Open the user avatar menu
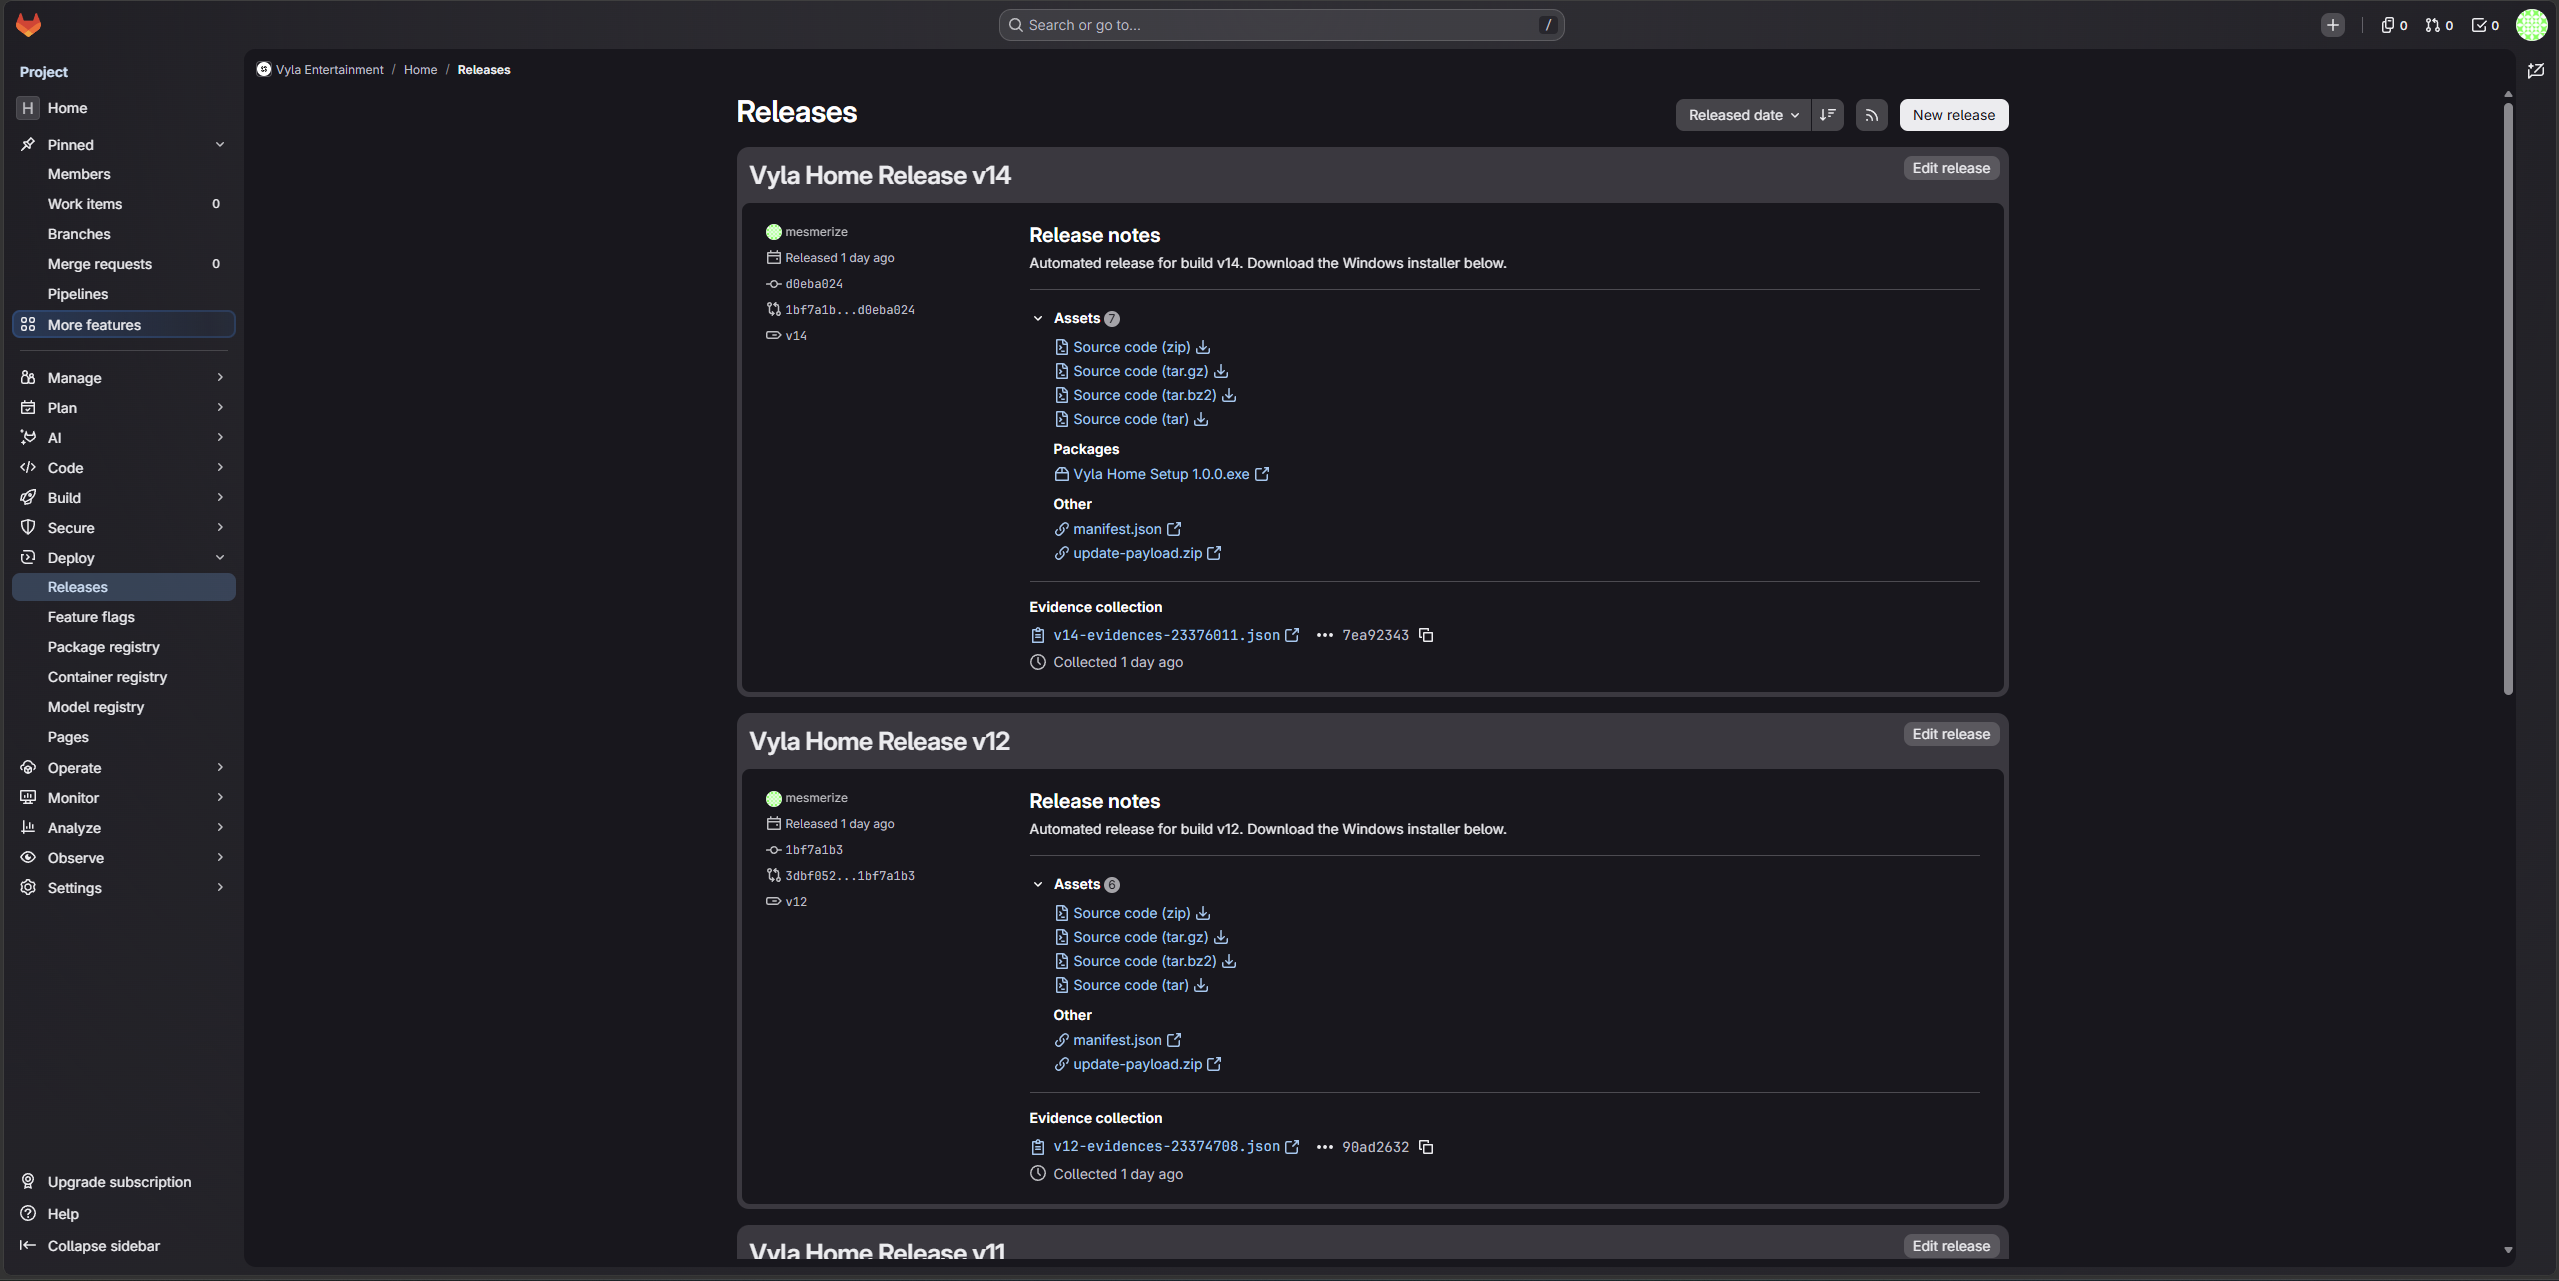 [x=2531, y=25]
